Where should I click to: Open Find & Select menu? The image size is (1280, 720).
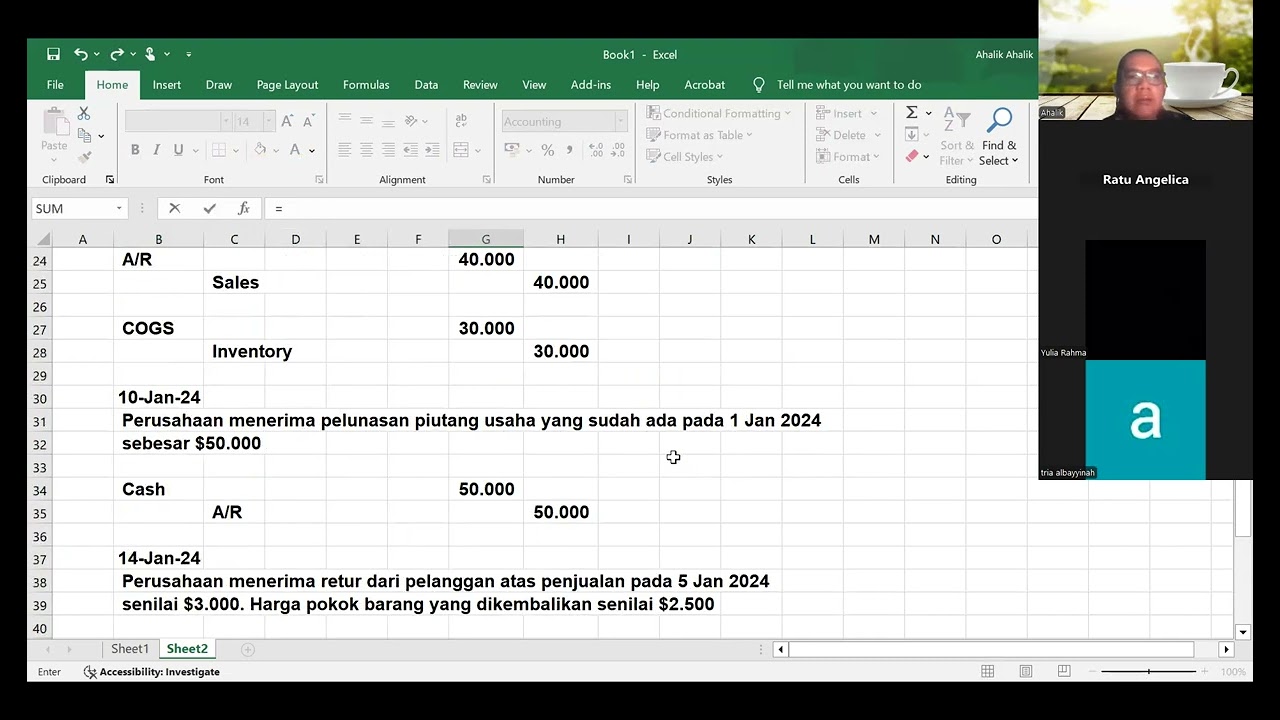[998, 136]
